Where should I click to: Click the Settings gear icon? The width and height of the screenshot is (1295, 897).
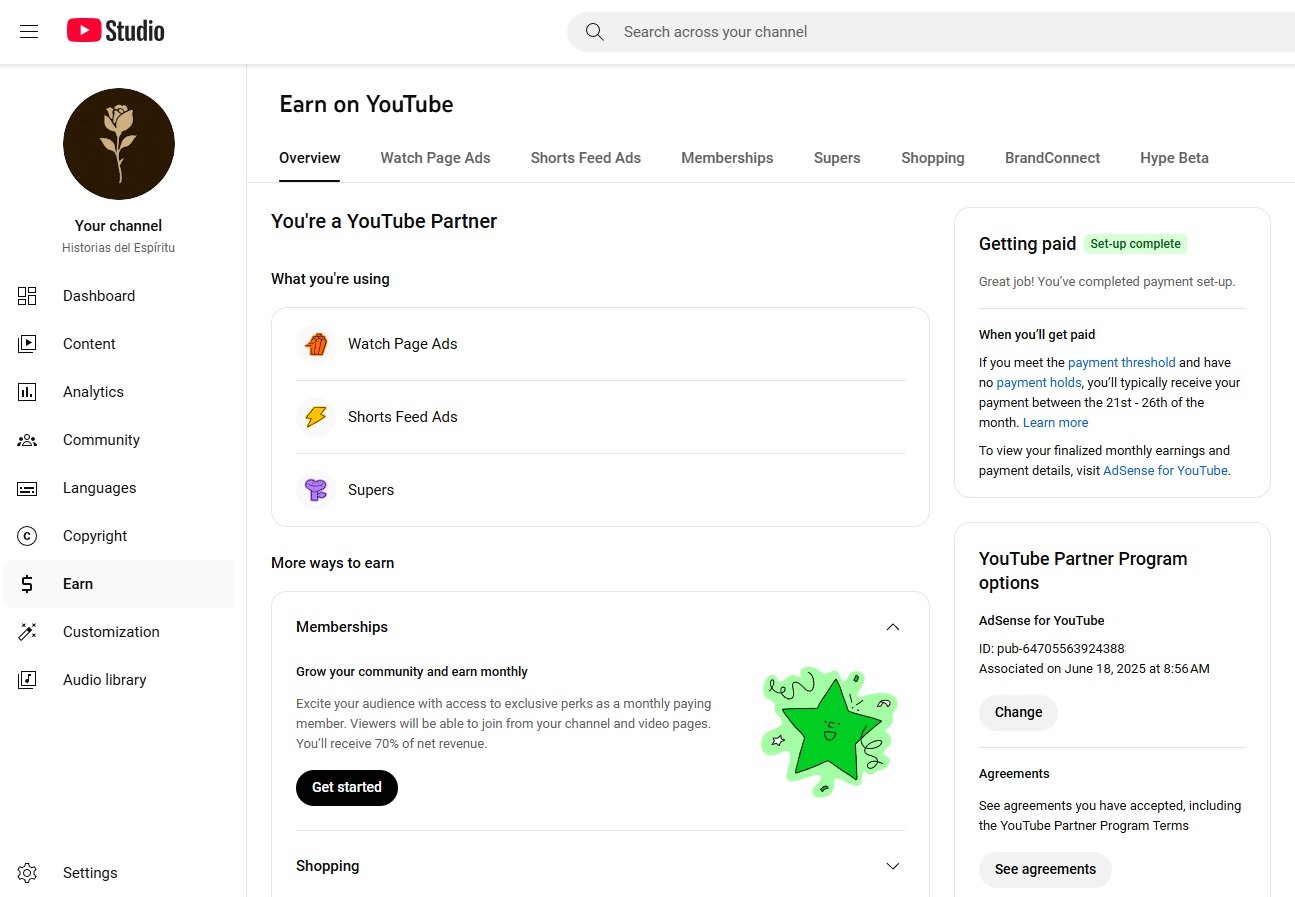pos(27,873)
